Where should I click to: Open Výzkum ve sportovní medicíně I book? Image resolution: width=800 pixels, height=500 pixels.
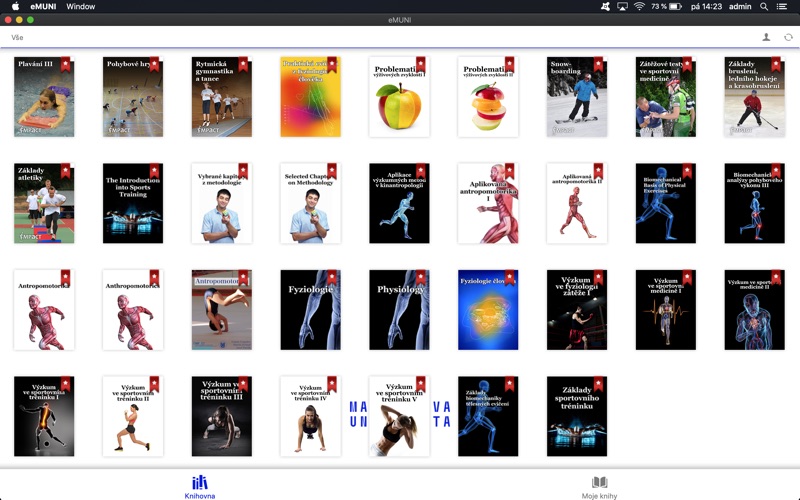665,310
